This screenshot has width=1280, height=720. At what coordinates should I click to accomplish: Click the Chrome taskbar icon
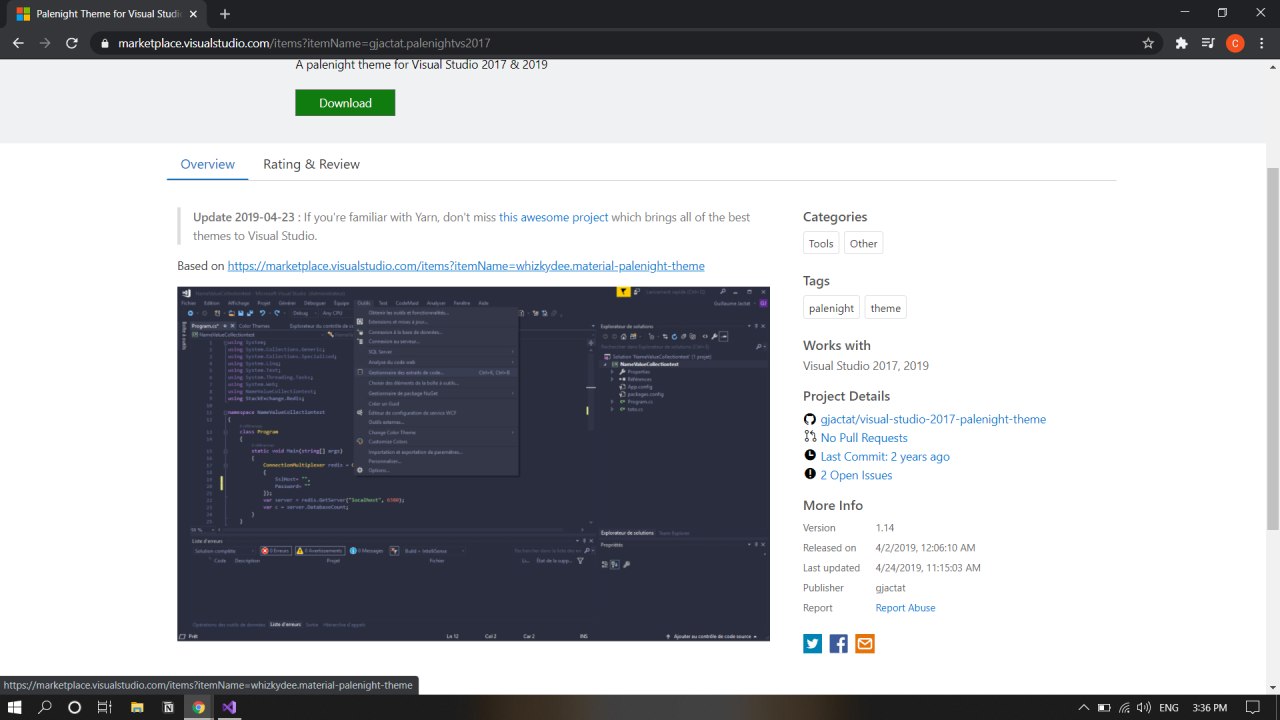[x=199, y=707]
